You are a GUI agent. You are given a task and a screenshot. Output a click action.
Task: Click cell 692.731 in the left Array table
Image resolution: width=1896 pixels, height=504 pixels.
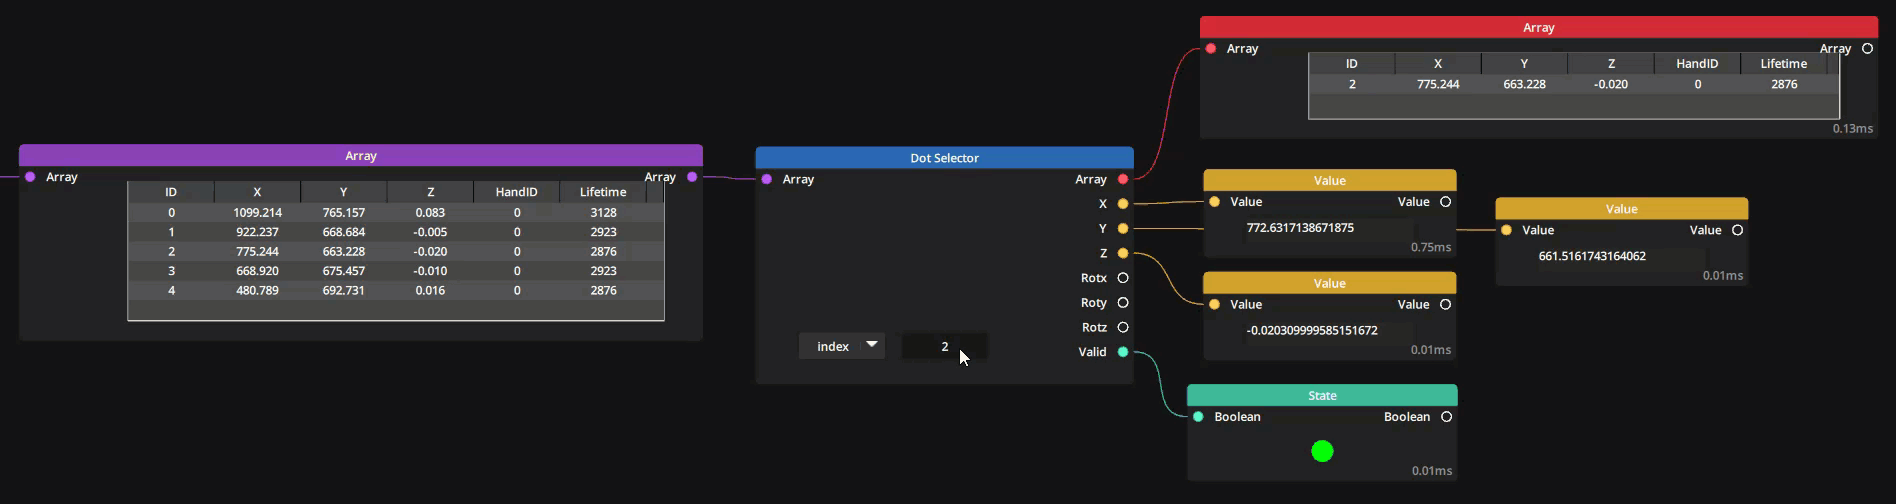point(343,291)
